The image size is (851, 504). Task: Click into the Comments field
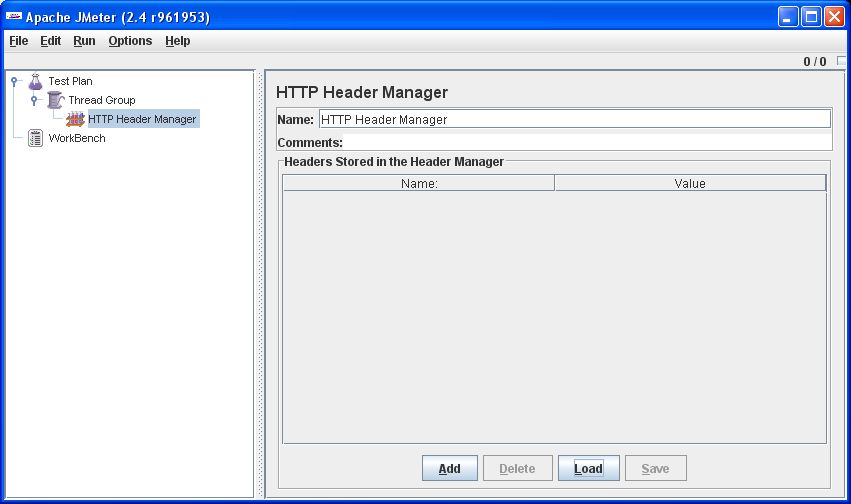click(x=586, y=142)
